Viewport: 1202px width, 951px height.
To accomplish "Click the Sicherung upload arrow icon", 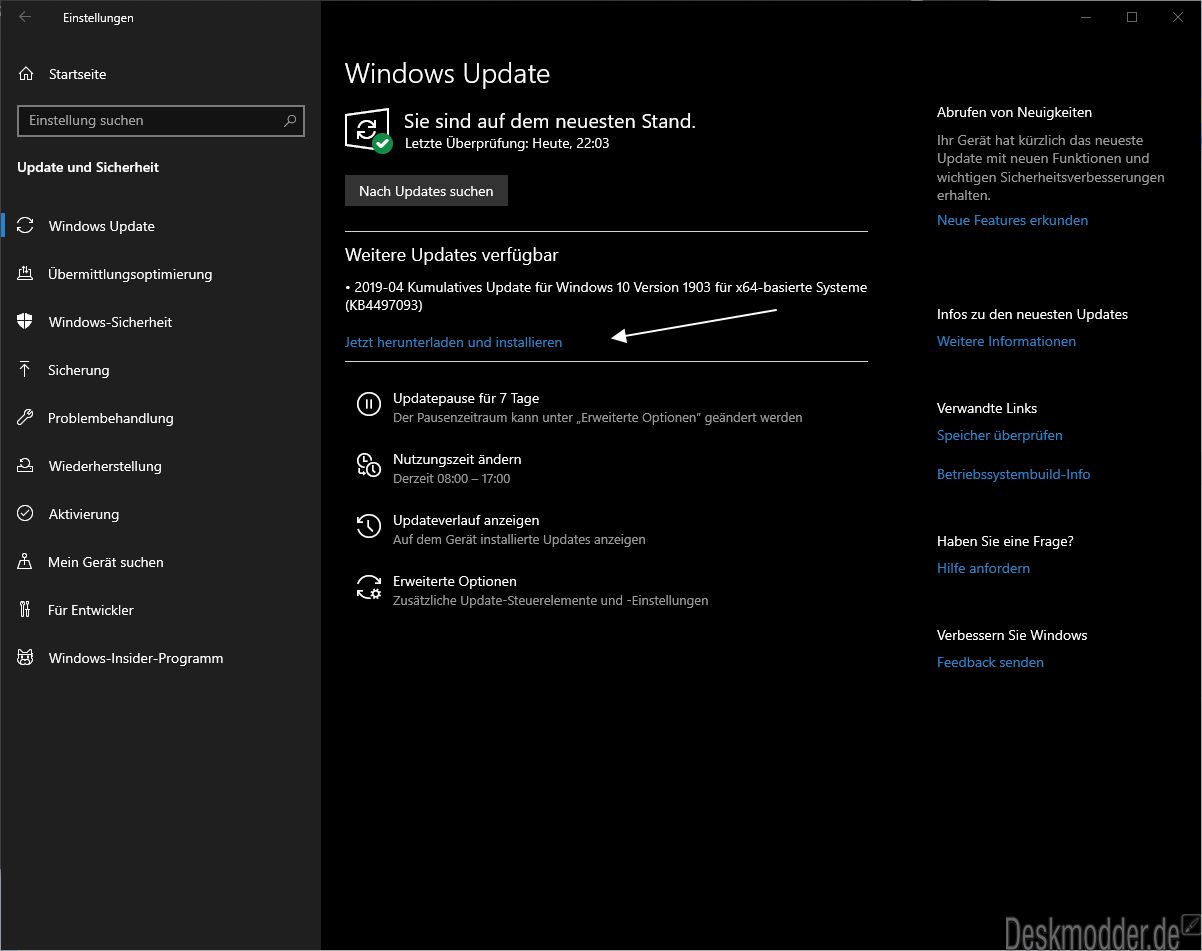I will tap(26, 370).
